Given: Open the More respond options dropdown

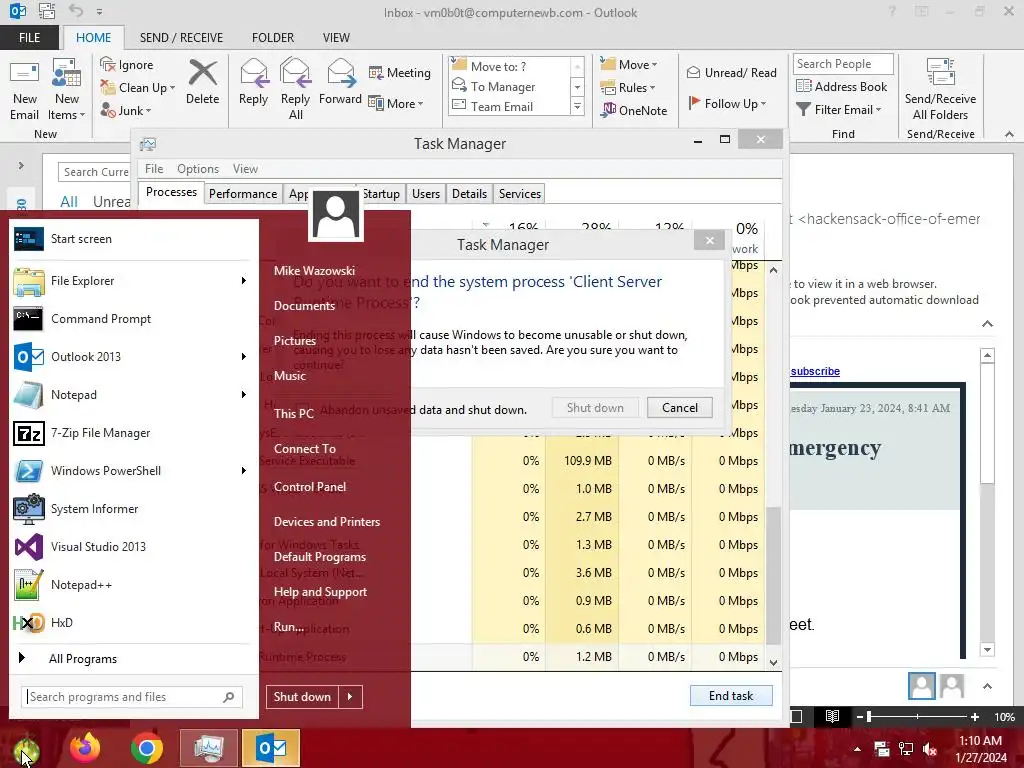Looking at the screenshot, I should (x=396, y=103).
